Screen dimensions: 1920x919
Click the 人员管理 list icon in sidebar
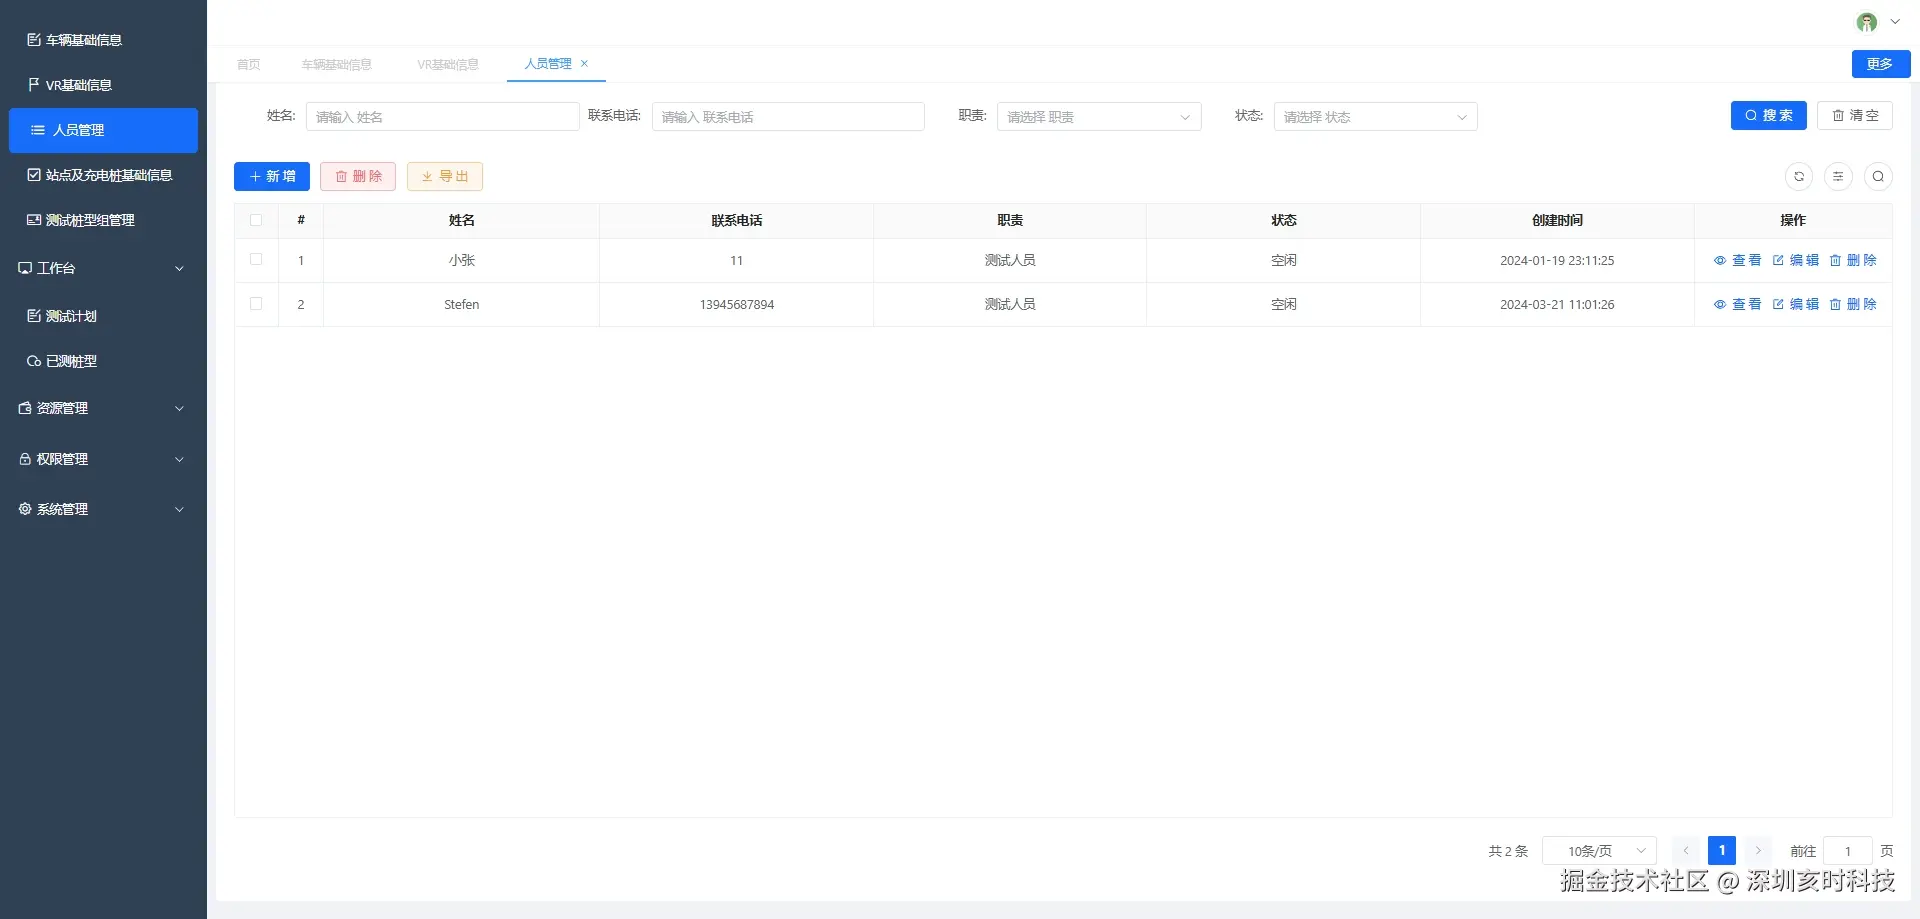click(x=38, y=130)
